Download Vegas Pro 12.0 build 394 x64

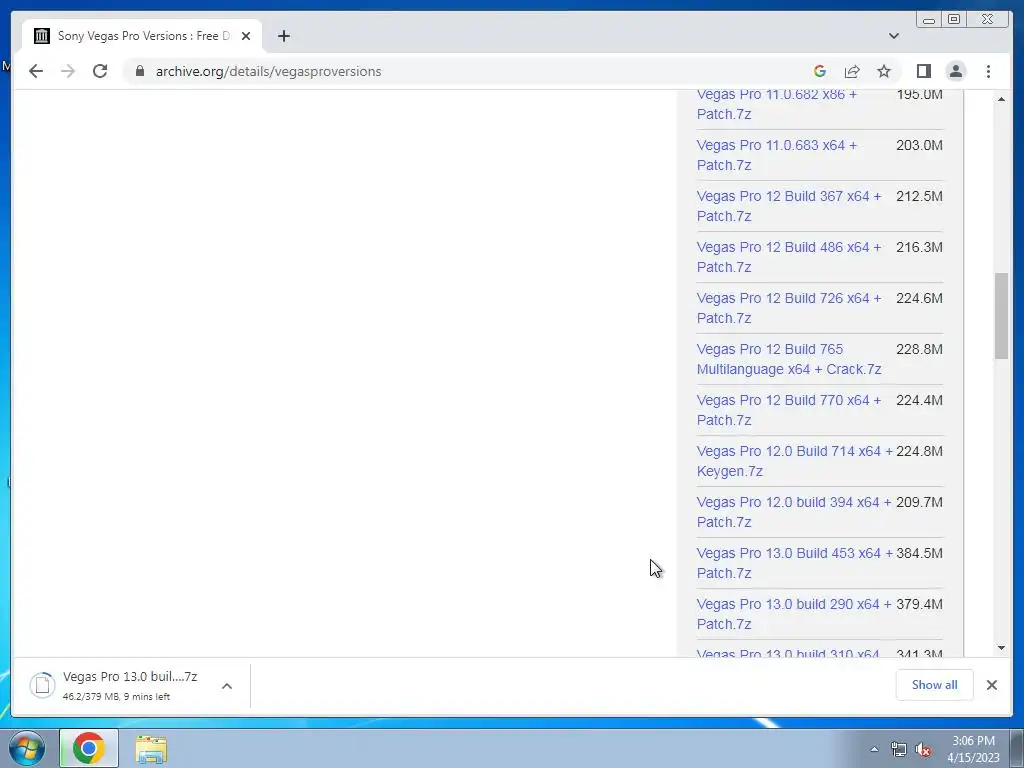[794, 511]
